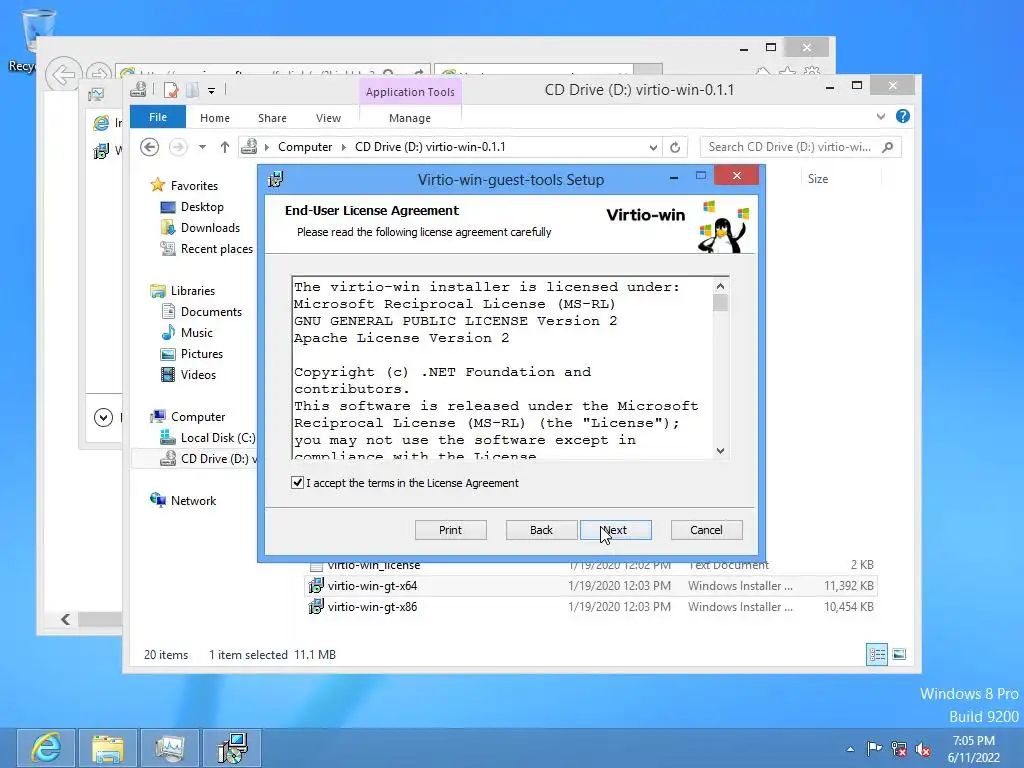1024x768 pixels.
Task: Refresh the CD Drive folder view
Action: coord(675,148)
